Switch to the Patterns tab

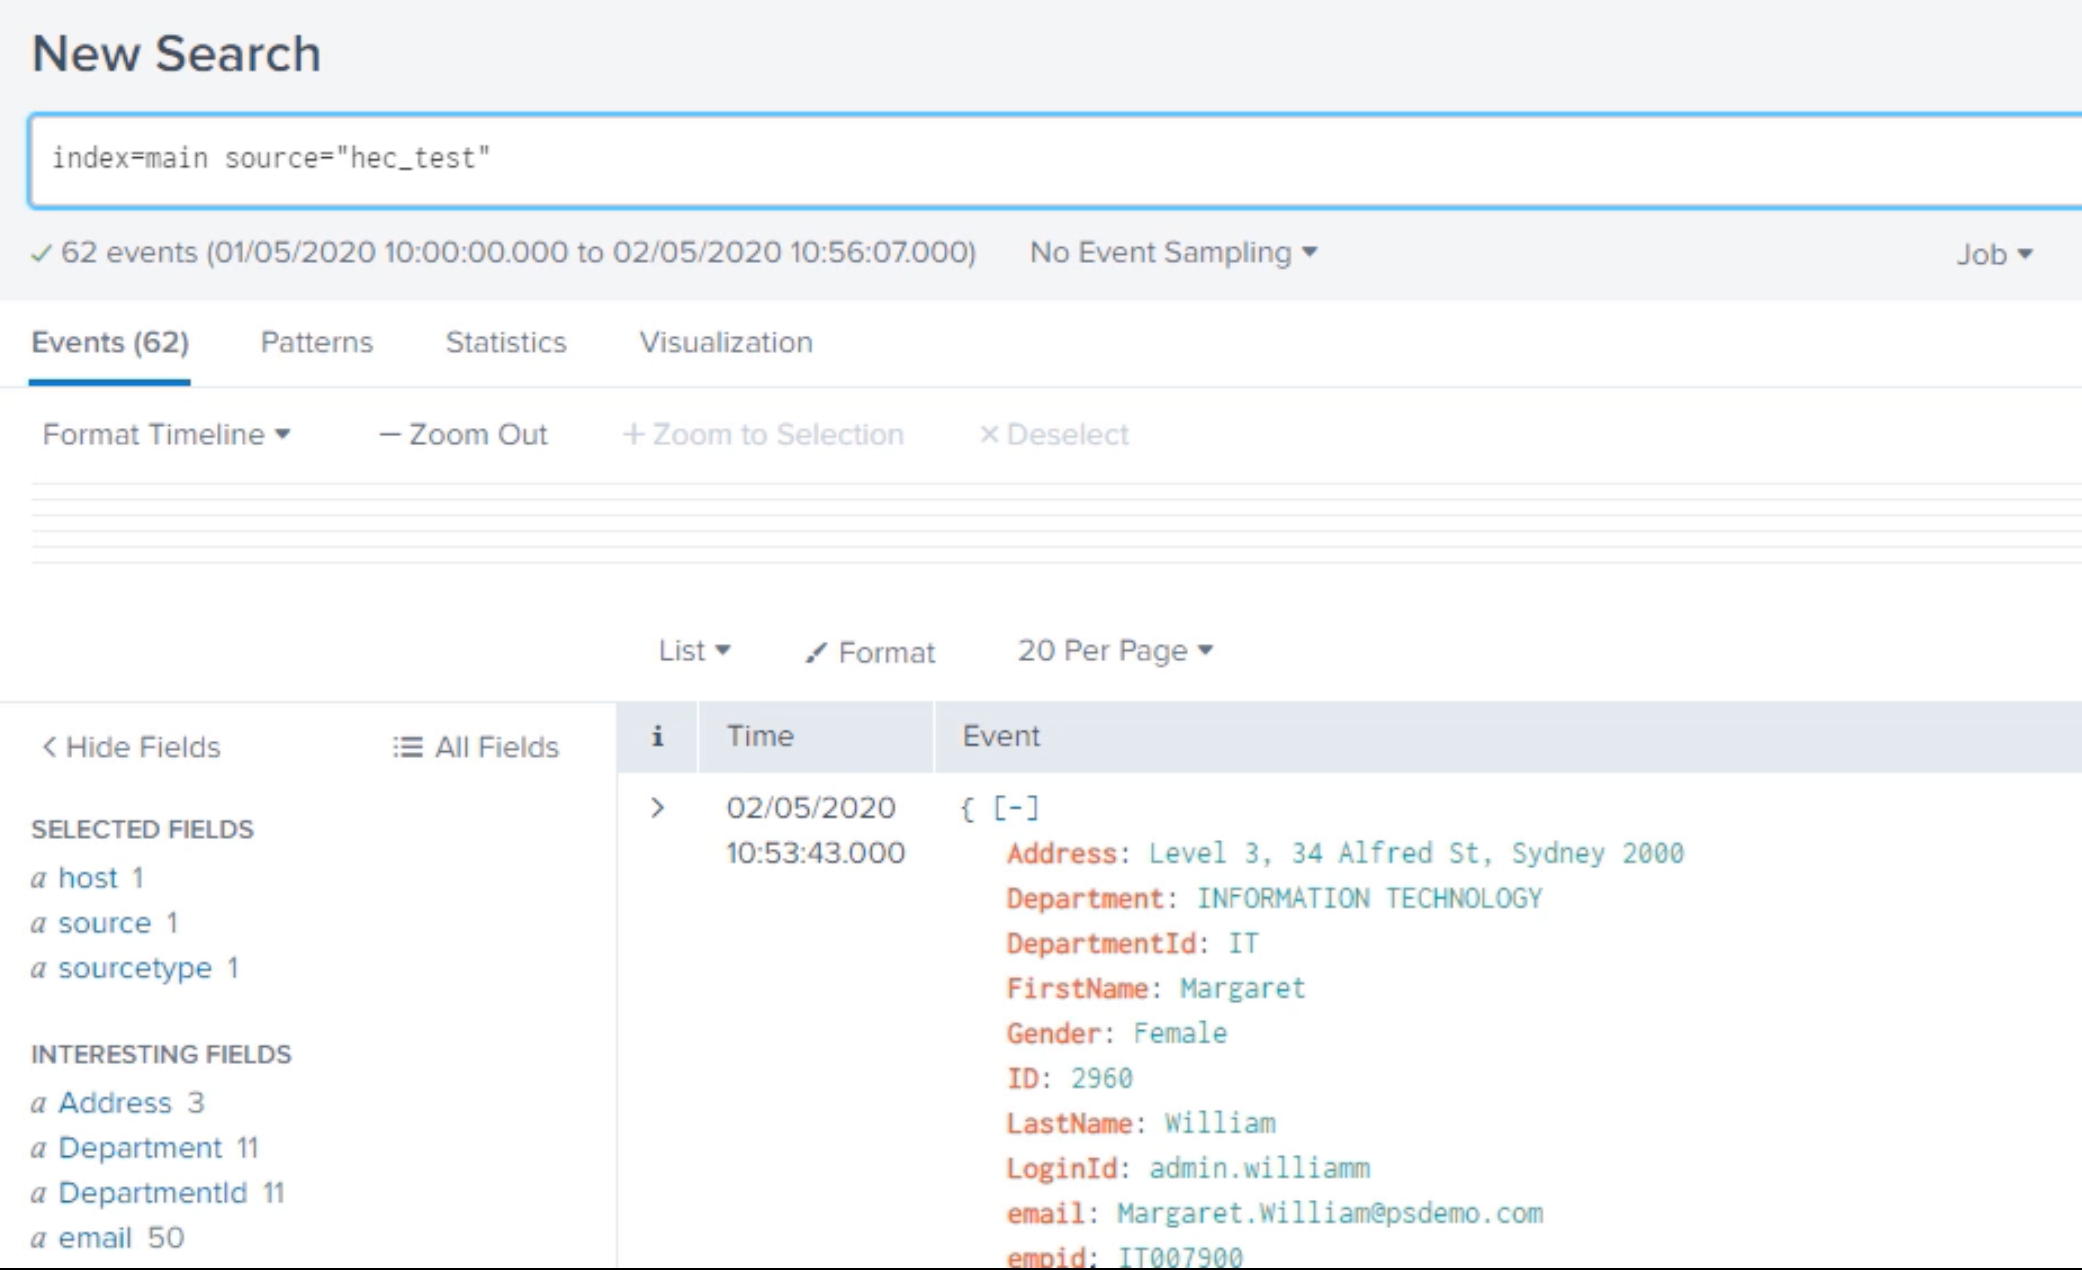[x=316, y=343]
